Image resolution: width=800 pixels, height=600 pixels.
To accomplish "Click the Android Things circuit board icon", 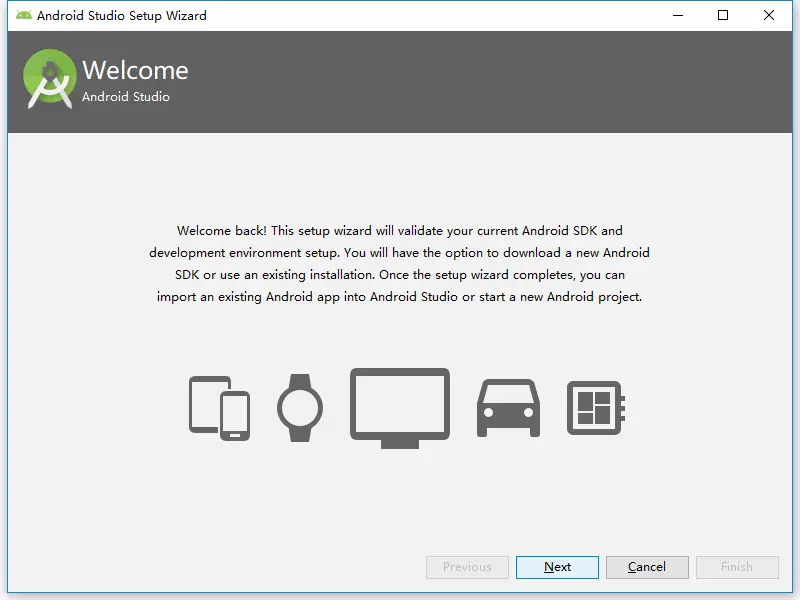I will pyautogui.click(x=596, y=408).
